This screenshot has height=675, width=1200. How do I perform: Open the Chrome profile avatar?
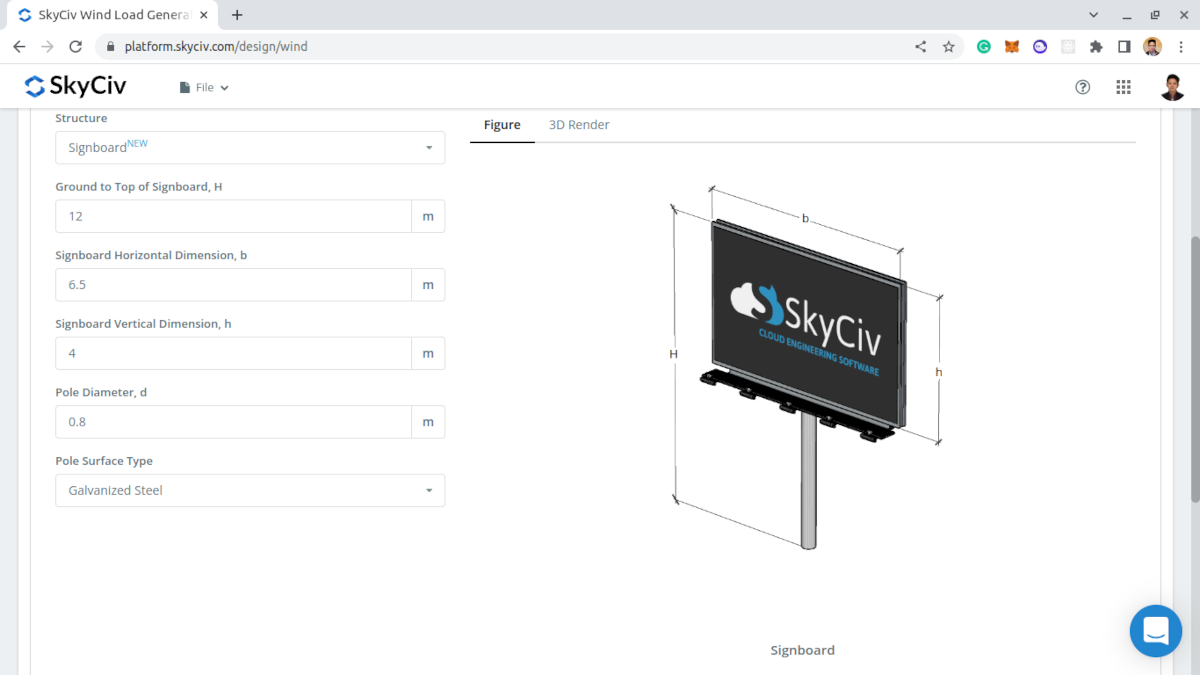point(1153,46)
